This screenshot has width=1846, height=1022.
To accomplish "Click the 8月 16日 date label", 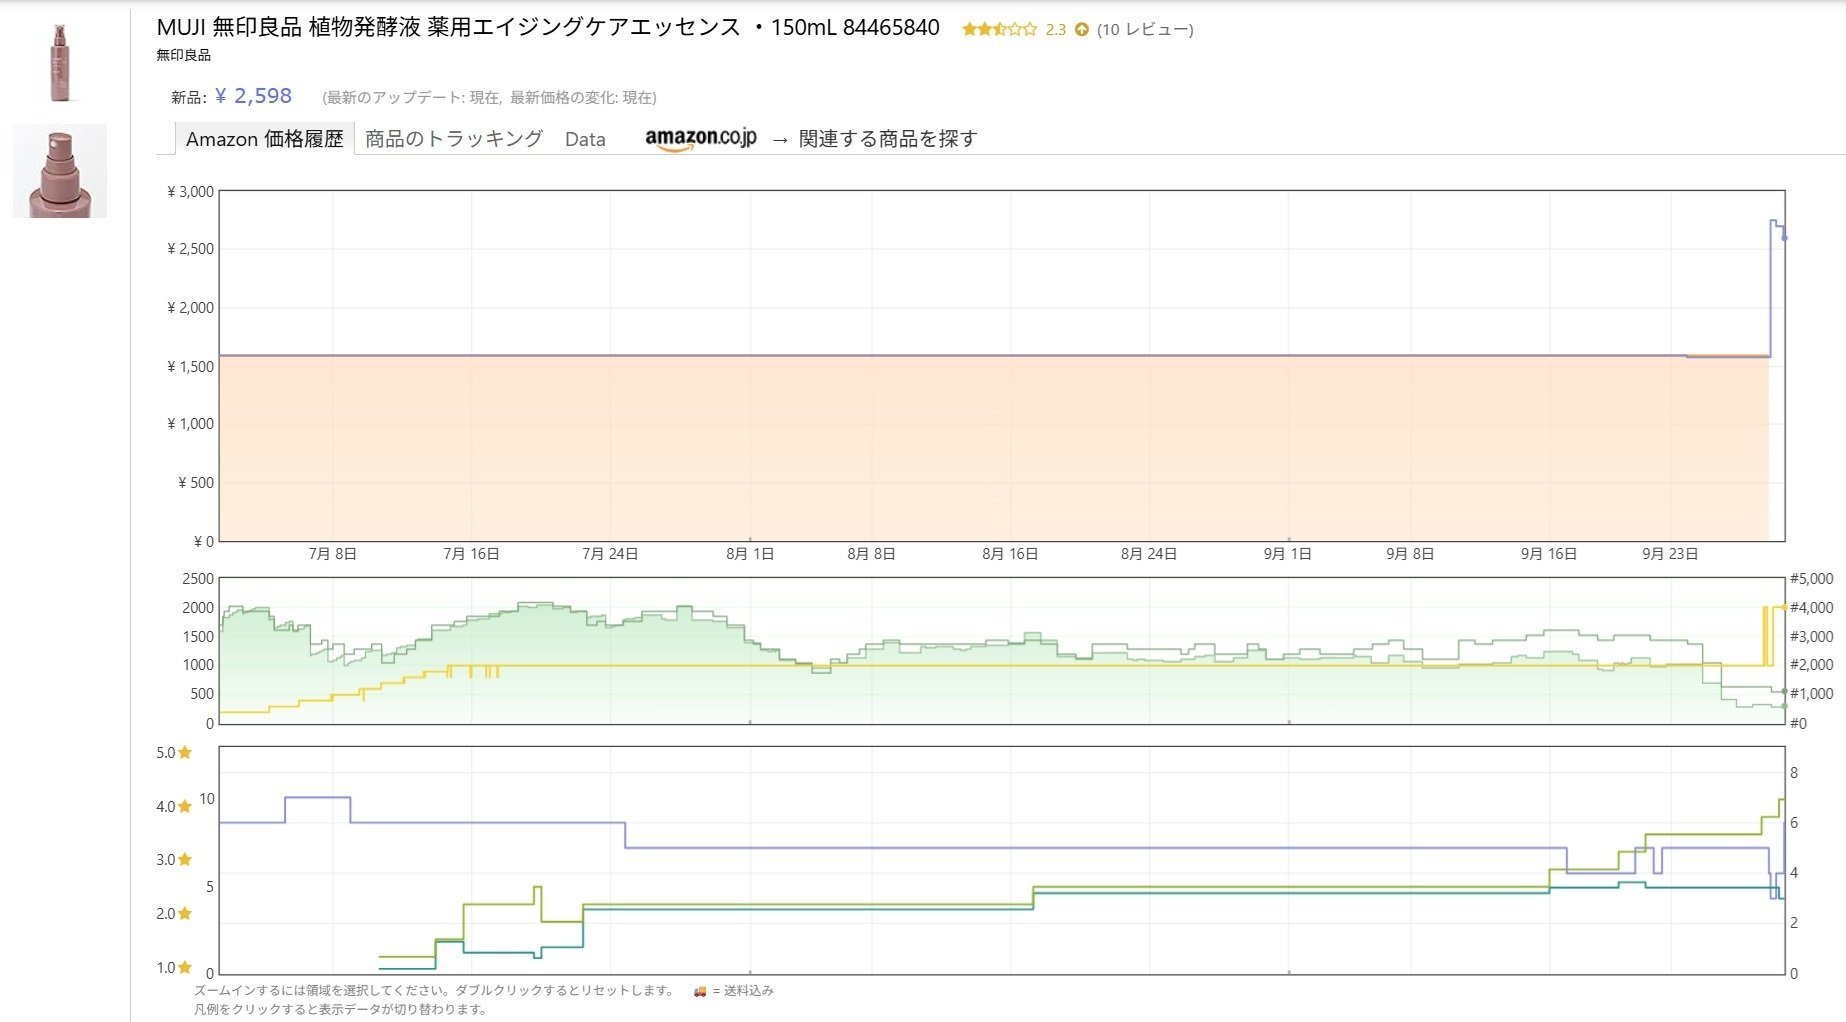I will (1010, 554).
